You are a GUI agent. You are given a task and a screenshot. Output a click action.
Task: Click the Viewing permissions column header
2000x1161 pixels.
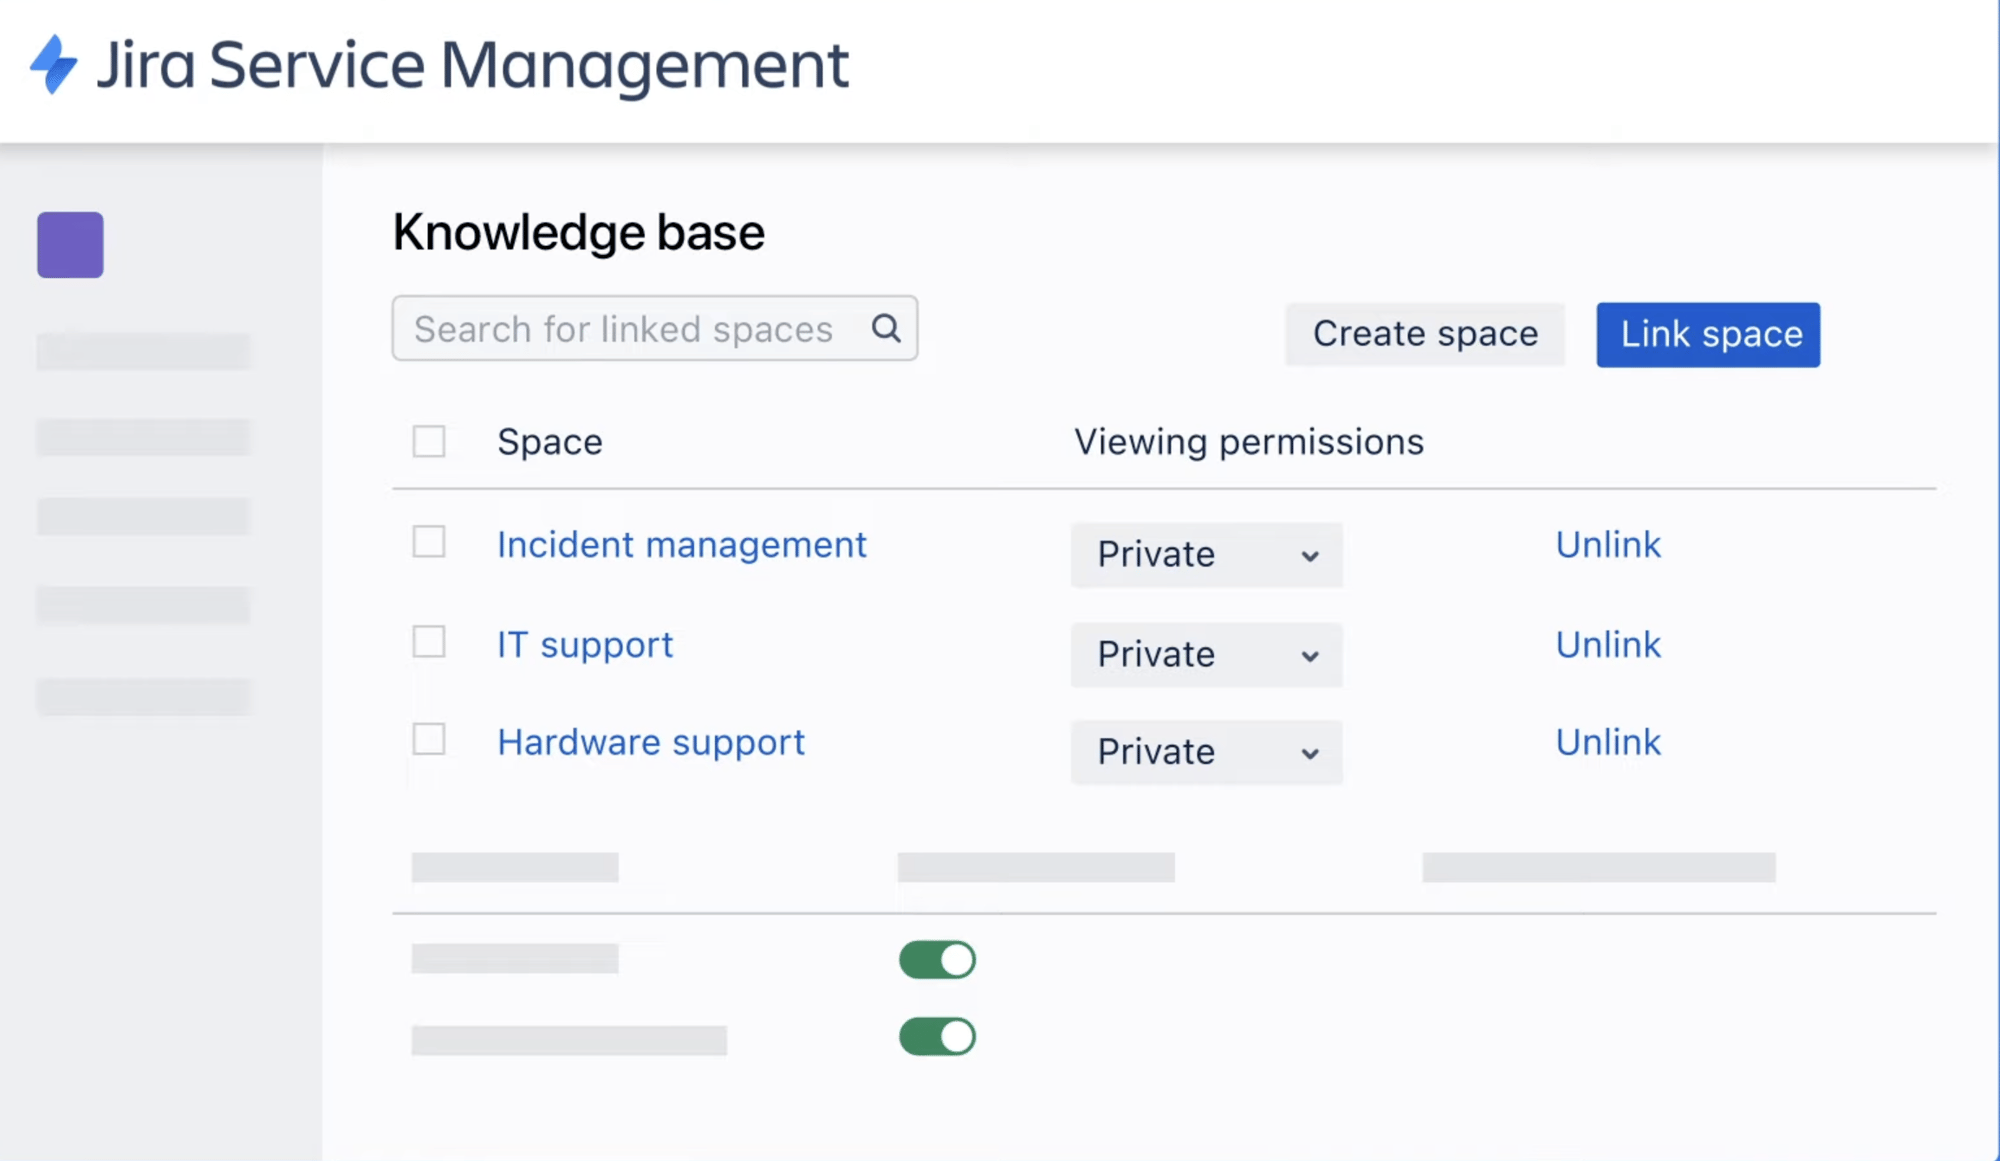(1249, 442)
